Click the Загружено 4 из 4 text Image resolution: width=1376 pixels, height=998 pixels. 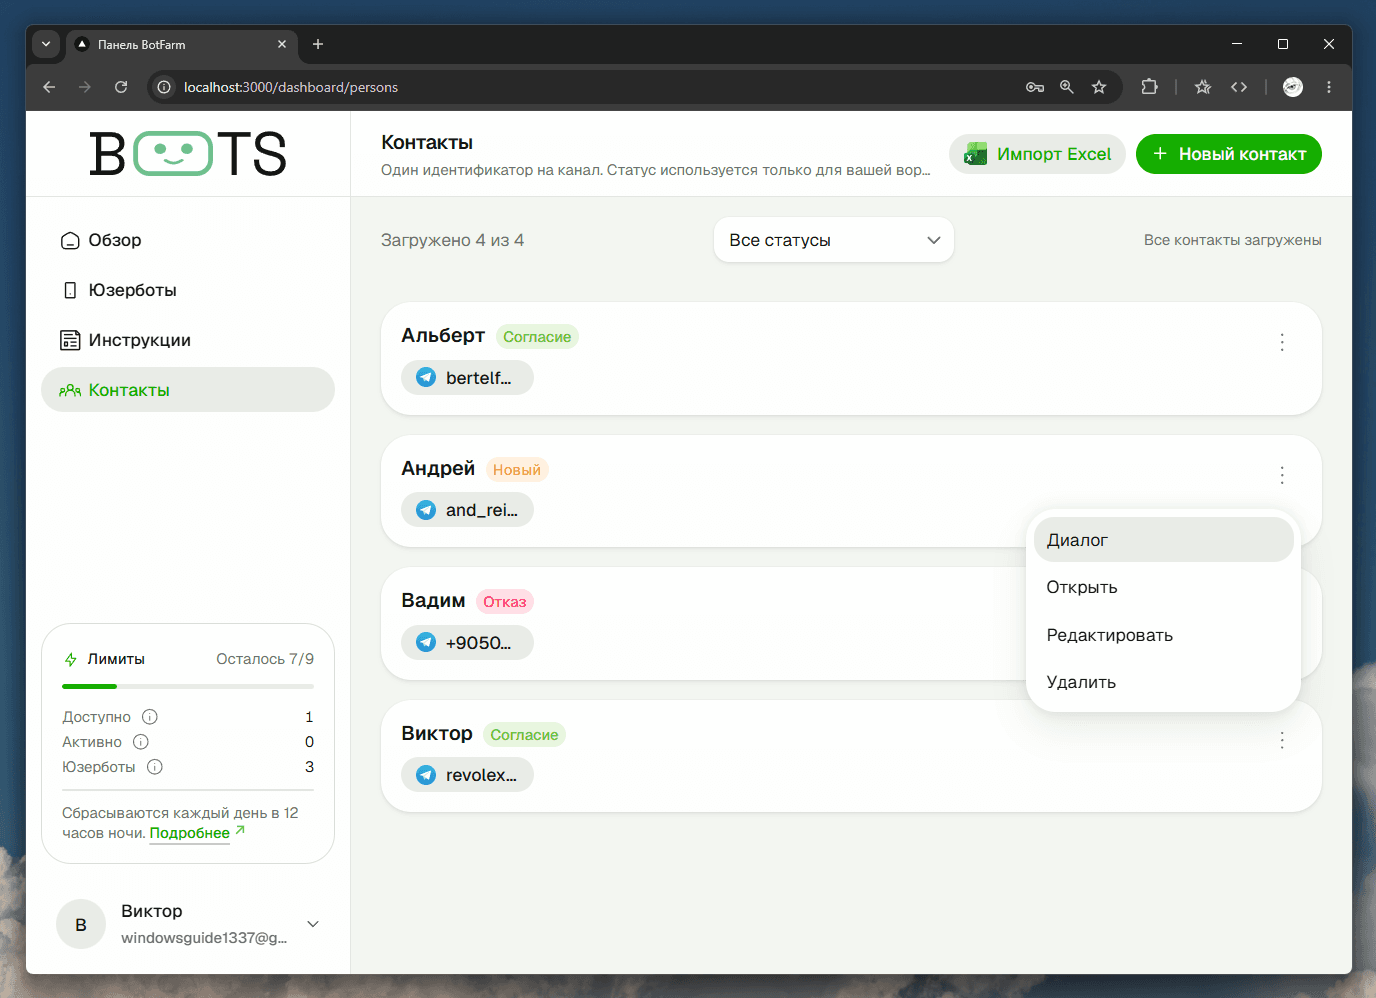pos(452,240)
